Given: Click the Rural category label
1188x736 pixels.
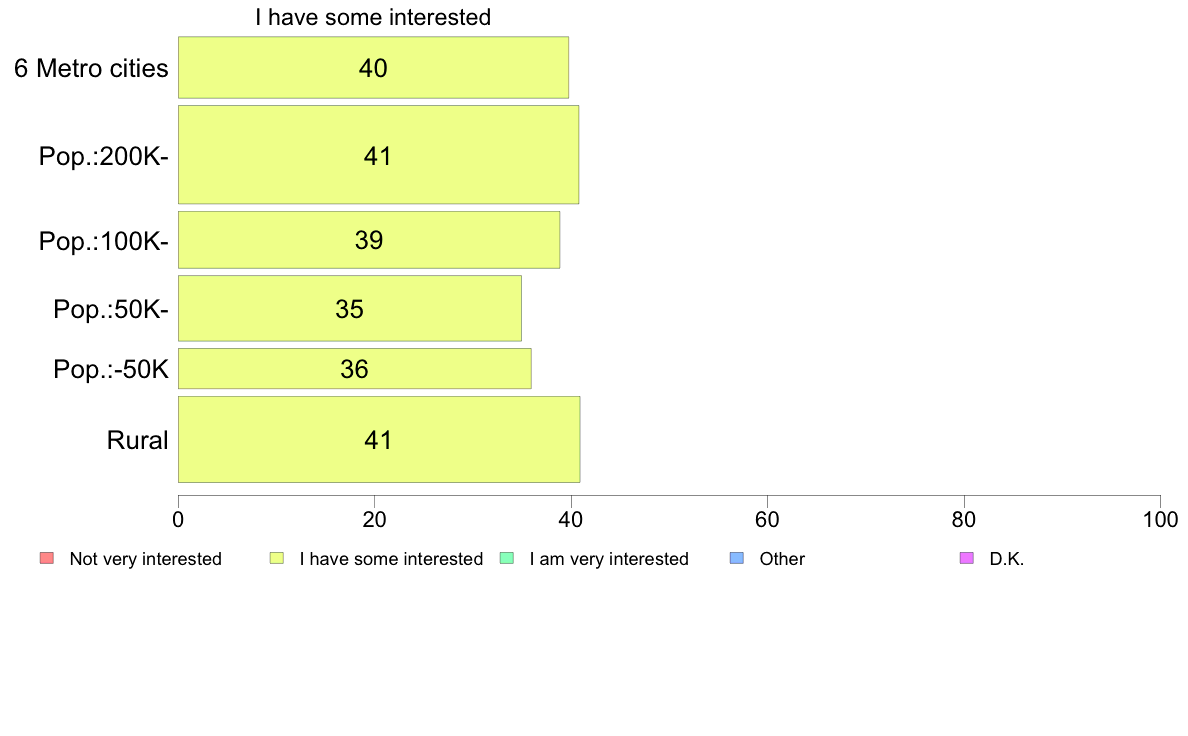Looking at the screenshot, I should coord(137,440).
